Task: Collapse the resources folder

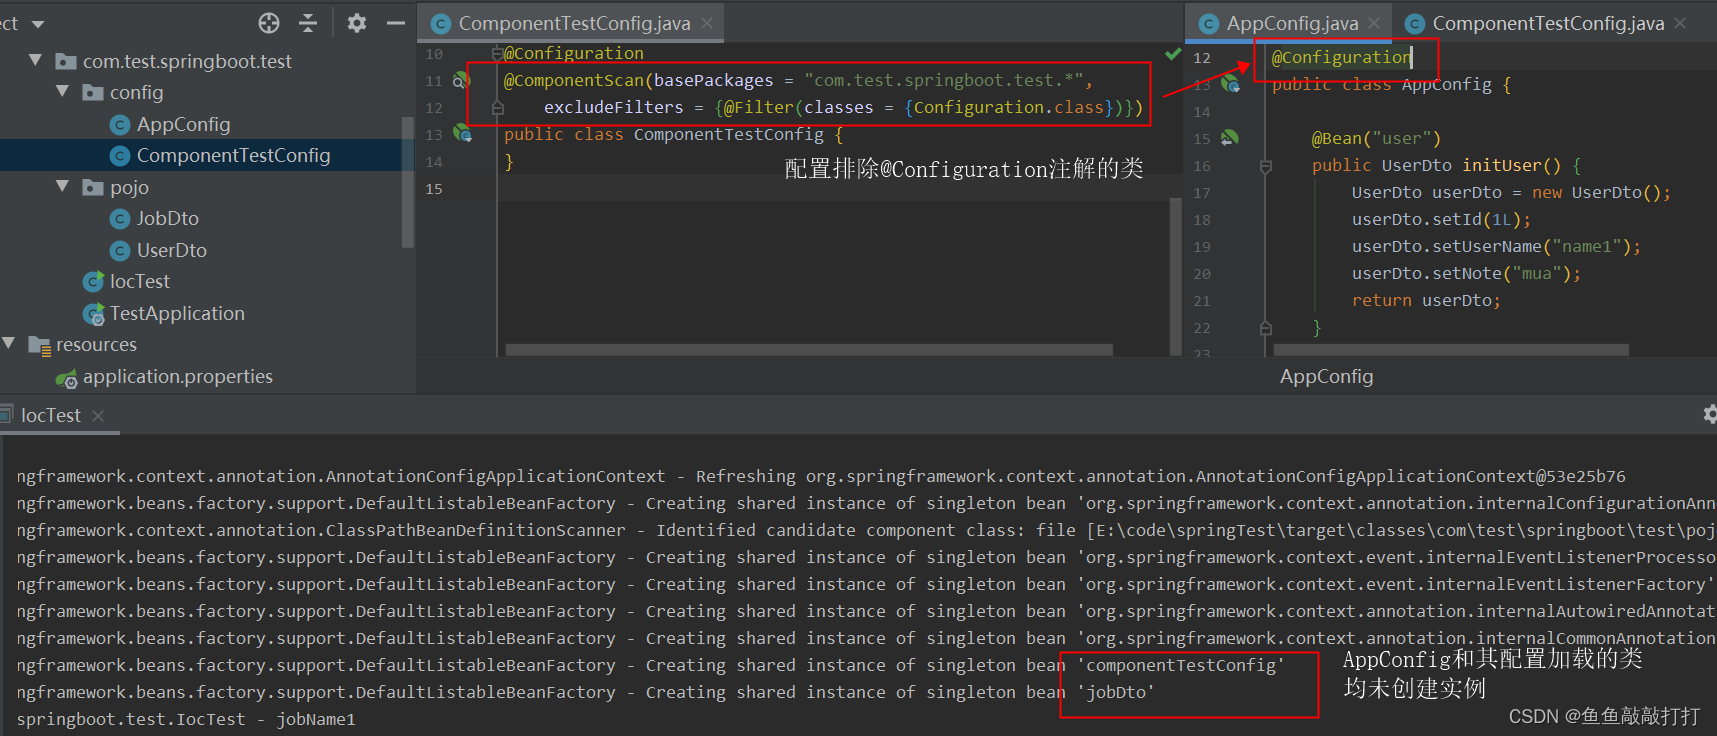Action: 9,344
